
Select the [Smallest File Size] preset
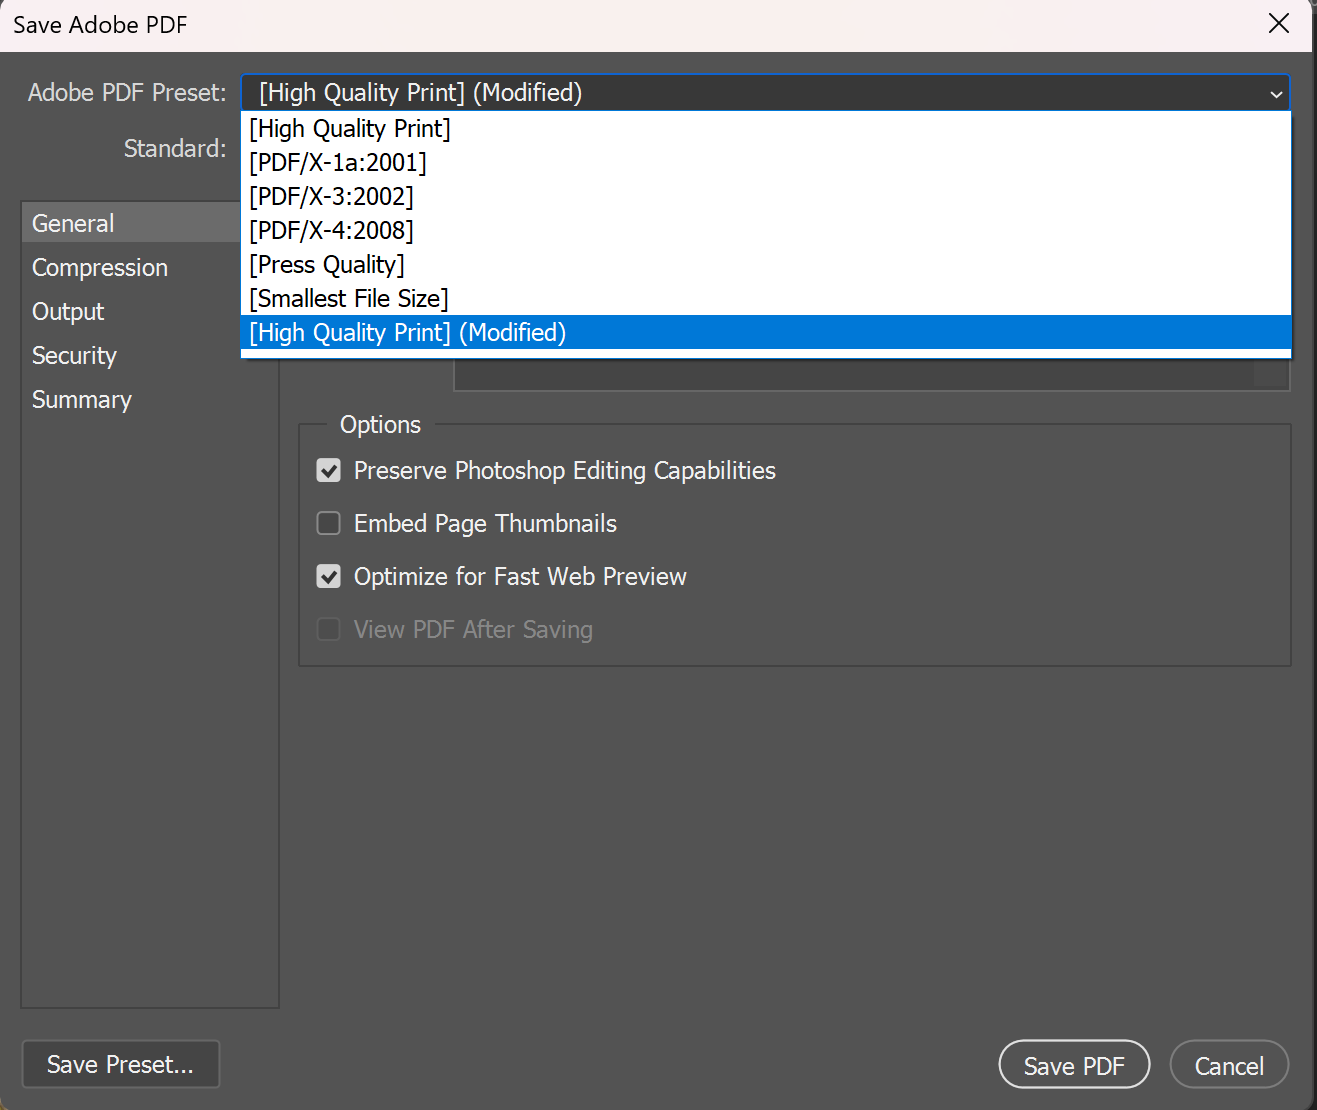[766, 299]
